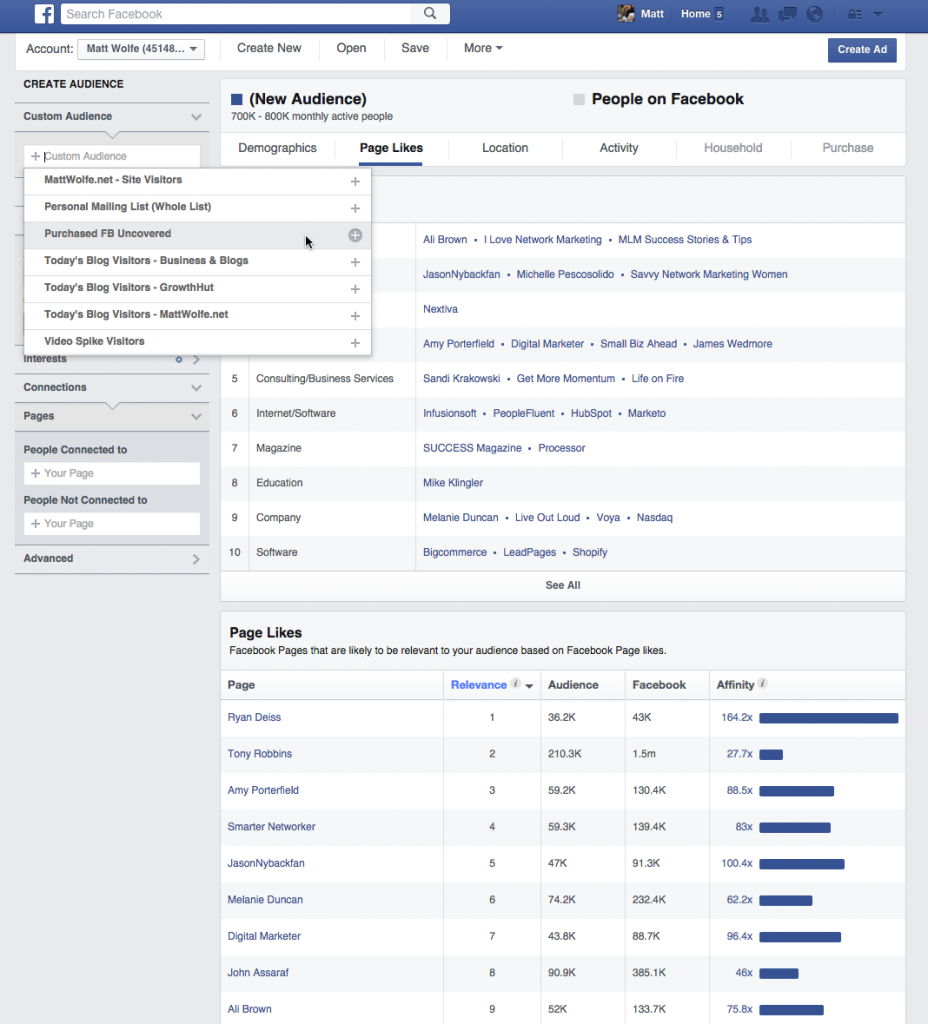Click the Relevance info icon
This screenshot has width=928, height=1024.
tap(515, 684)
